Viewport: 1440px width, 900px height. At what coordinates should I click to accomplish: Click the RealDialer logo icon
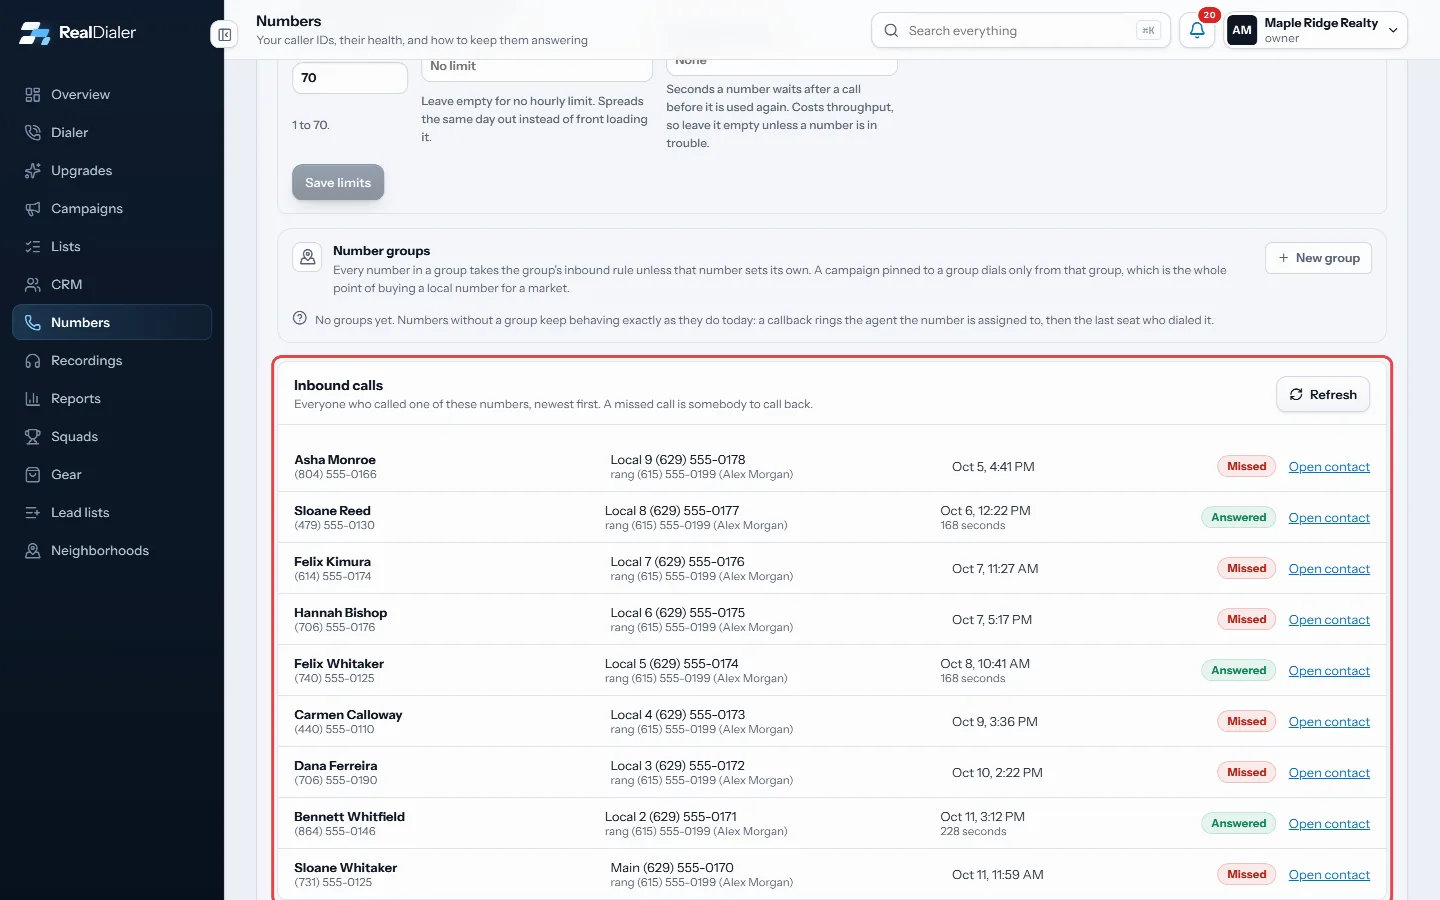[x=35, y=33]
